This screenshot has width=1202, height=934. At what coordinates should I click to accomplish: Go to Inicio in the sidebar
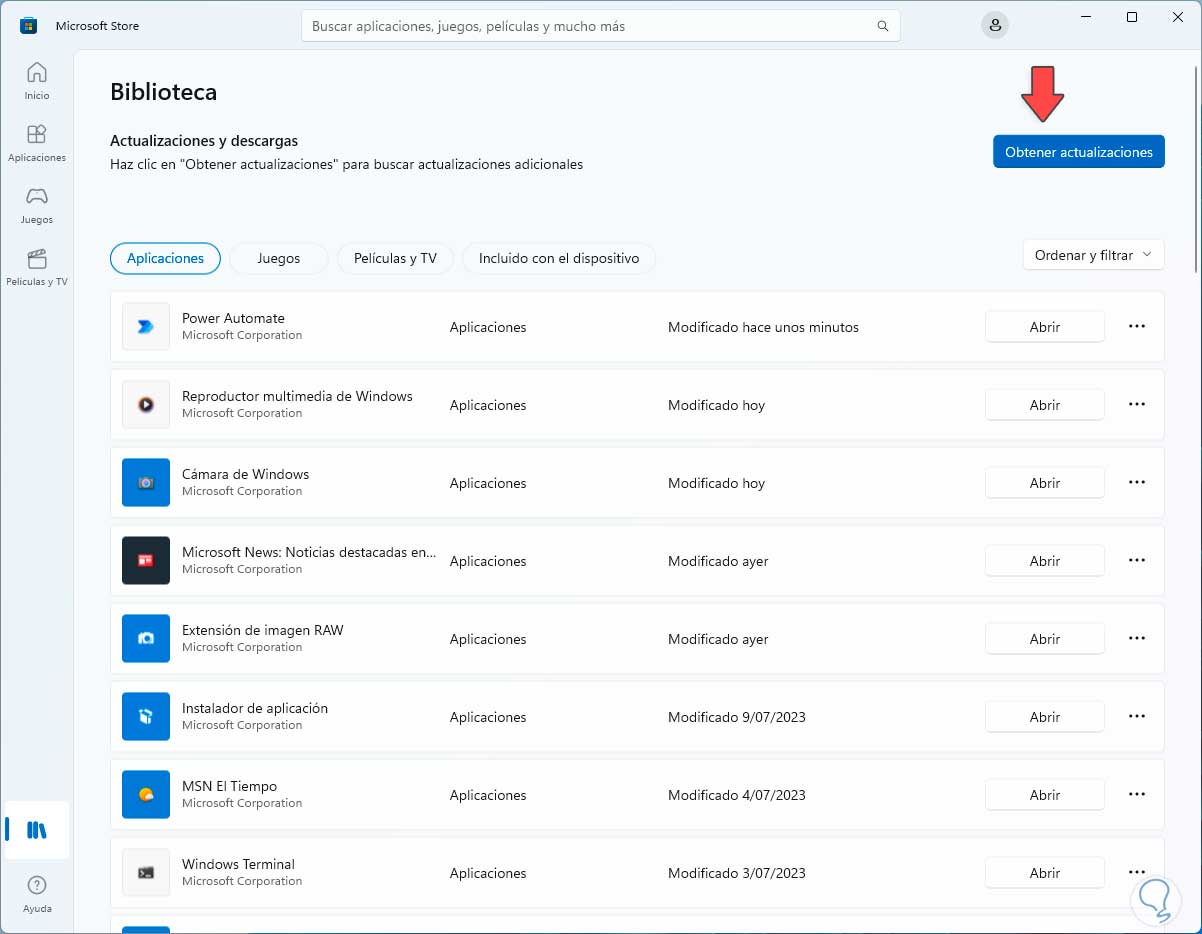click(x=37, y=80)
